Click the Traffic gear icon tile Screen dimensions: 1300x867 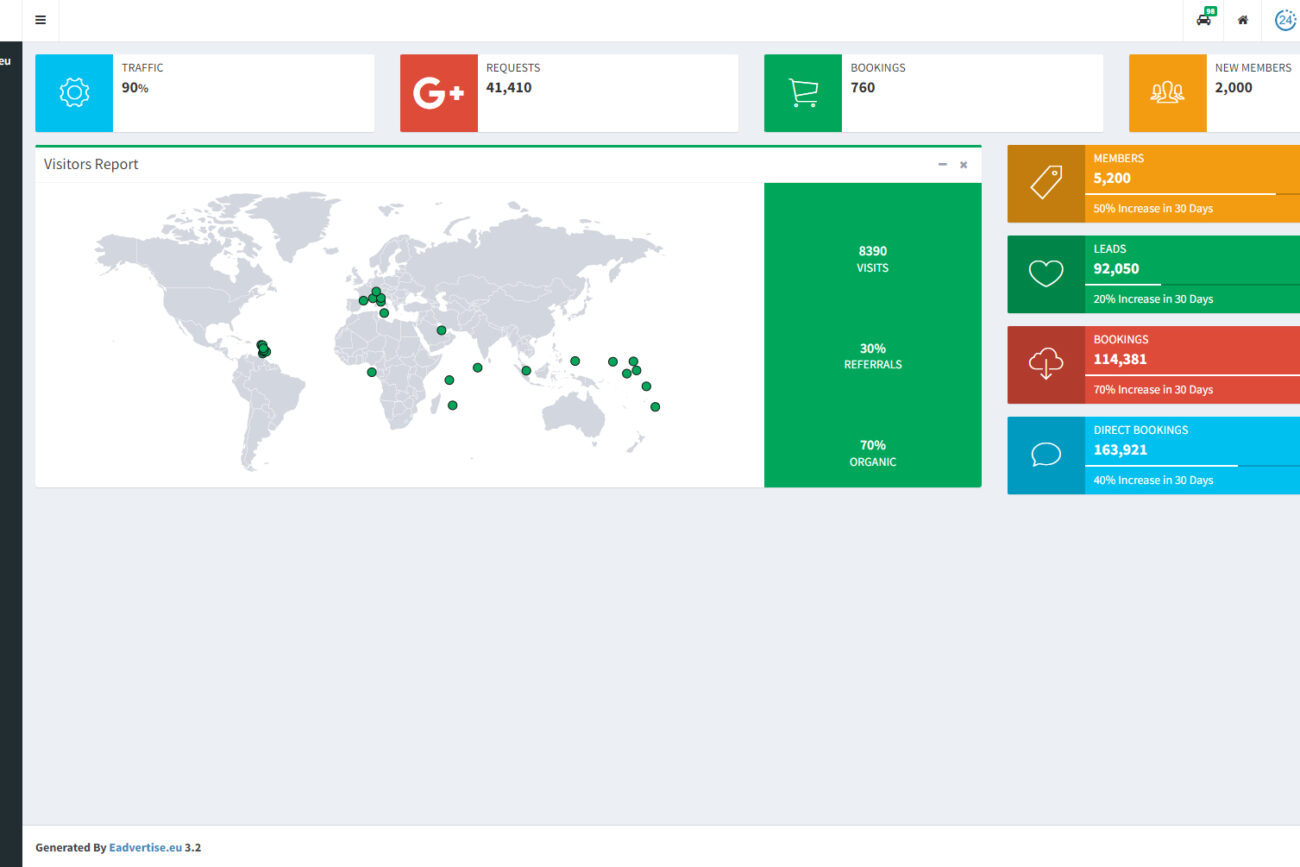tap(74, 93)
